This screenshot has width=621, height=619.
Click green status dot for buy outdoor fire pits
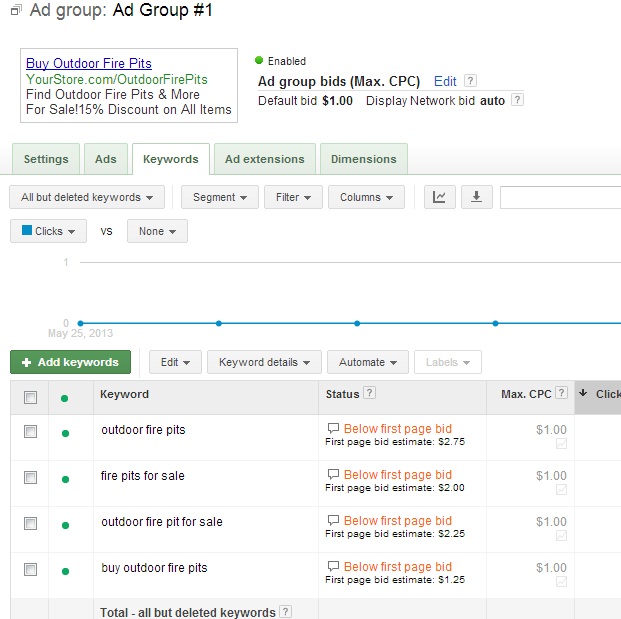(x=65, y=571)
